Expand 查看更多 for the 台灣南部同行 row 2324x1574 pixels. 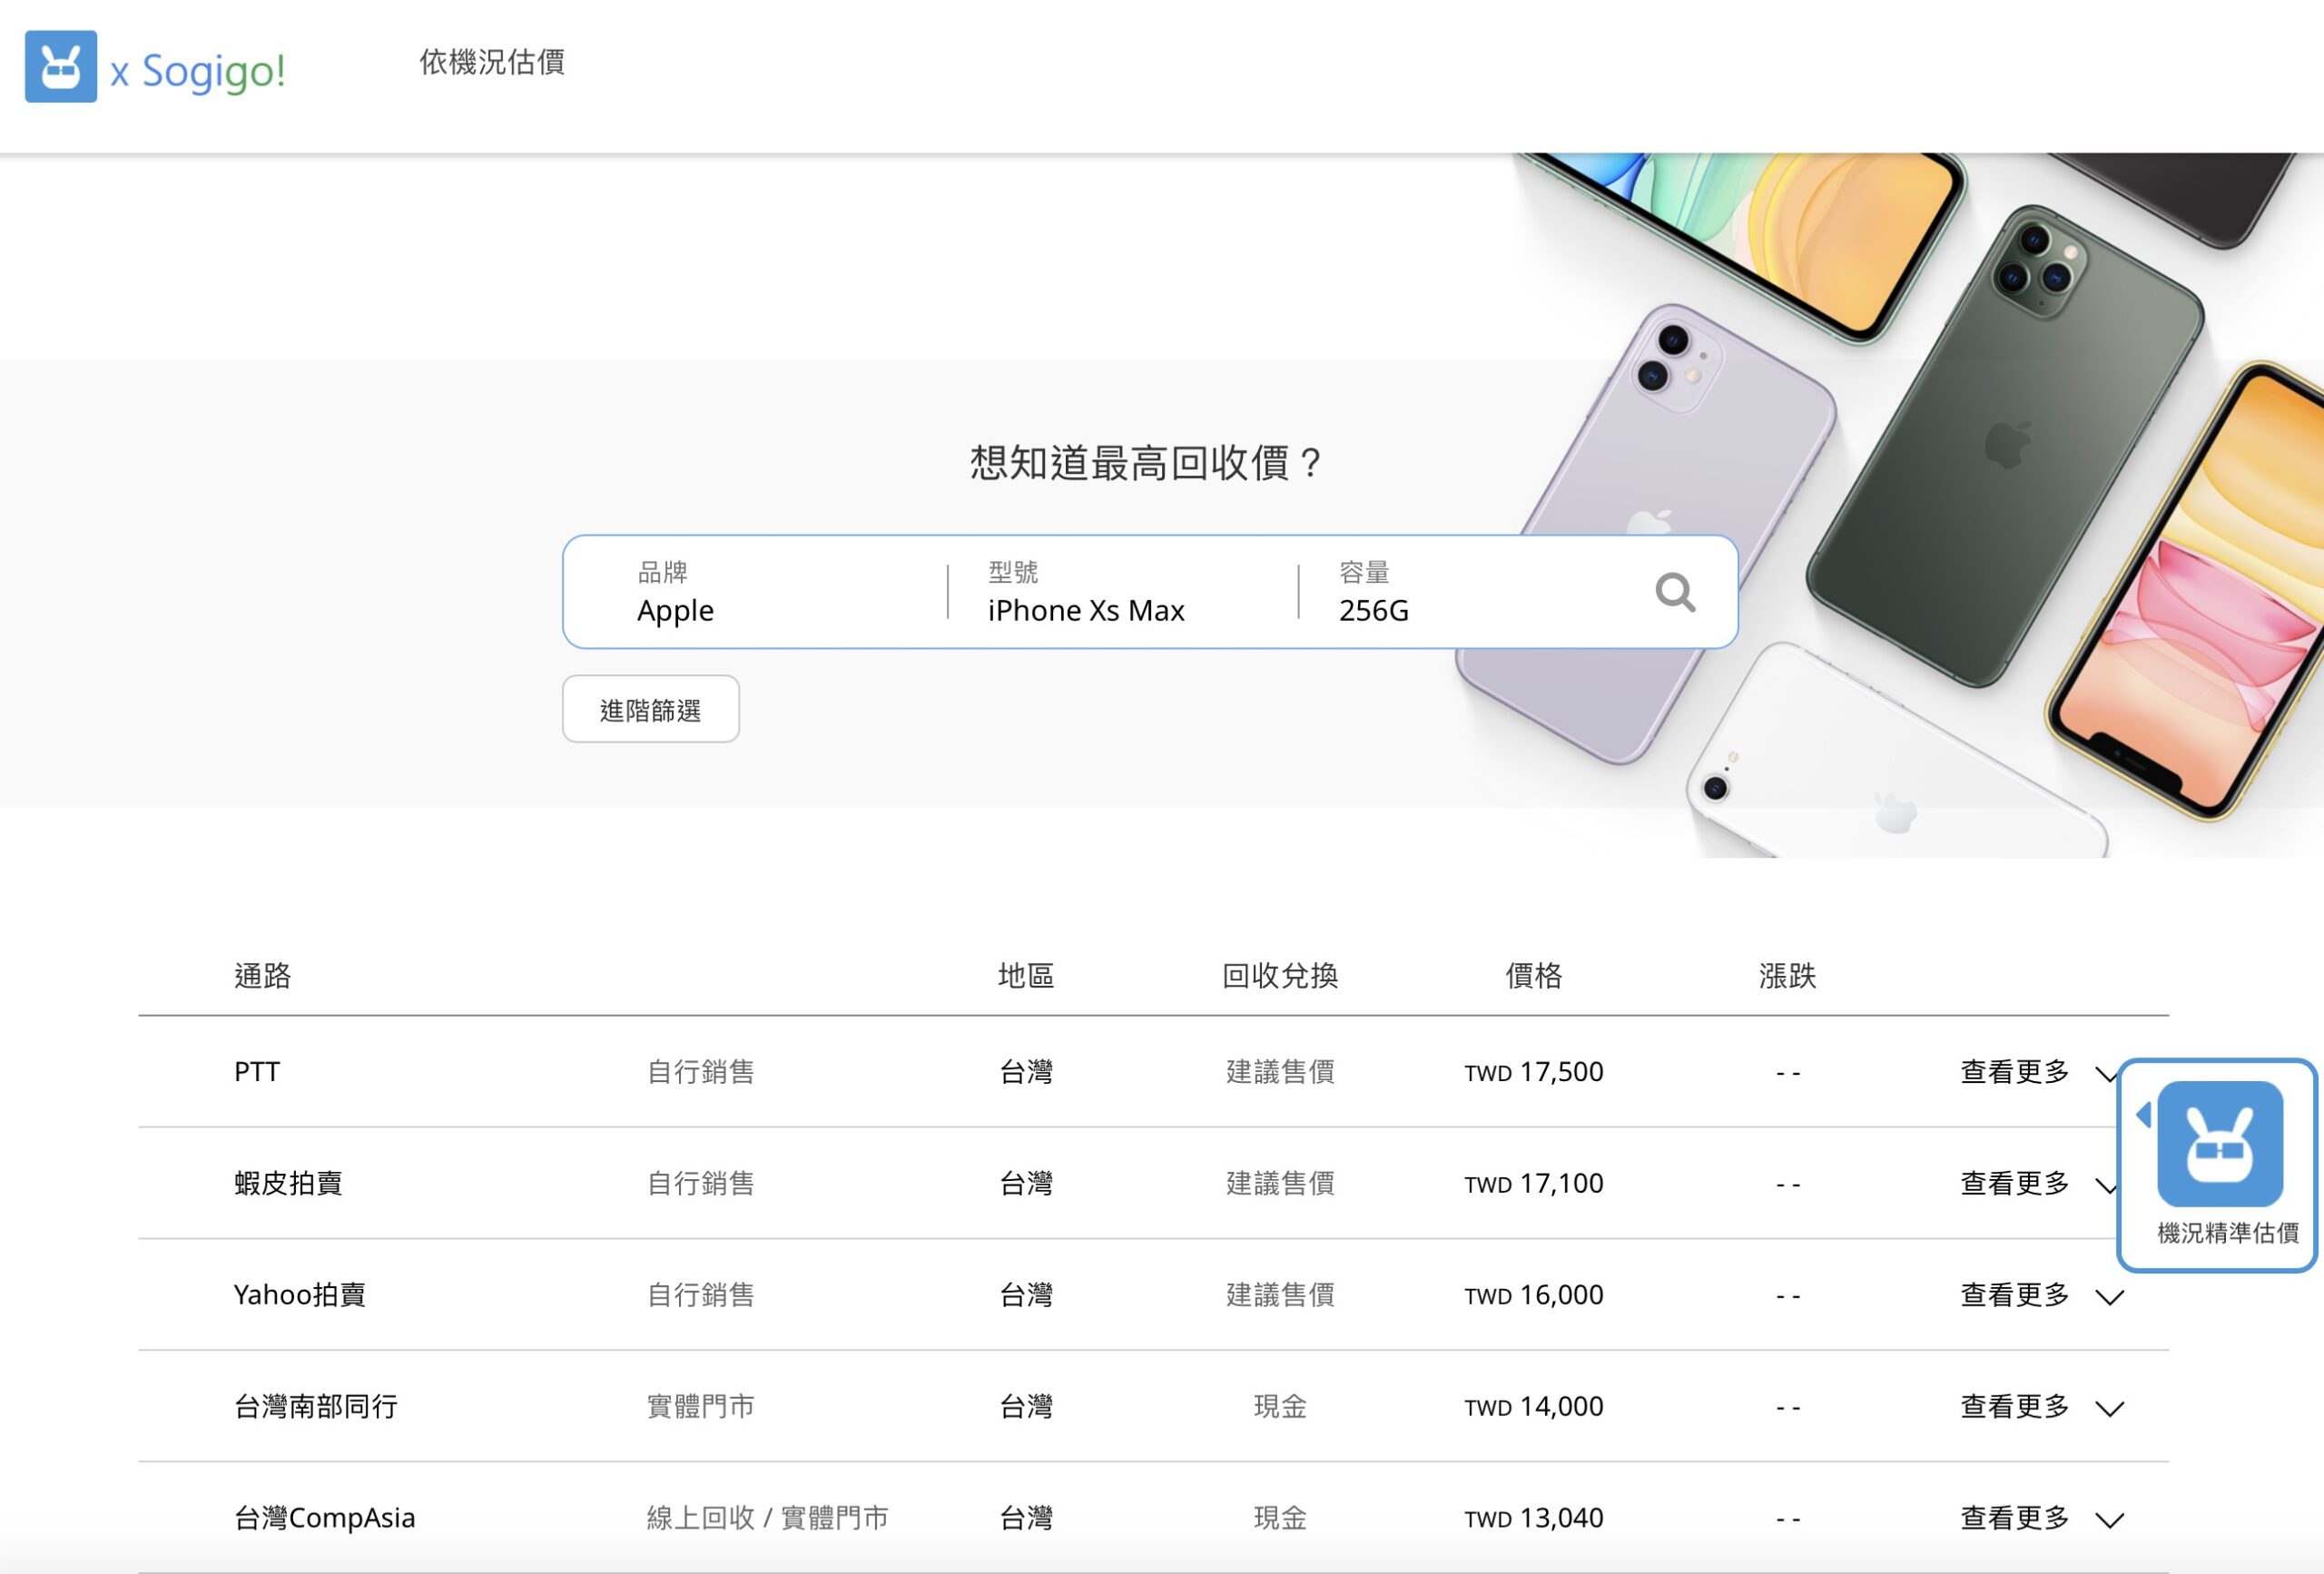tap(2041, 1407)
